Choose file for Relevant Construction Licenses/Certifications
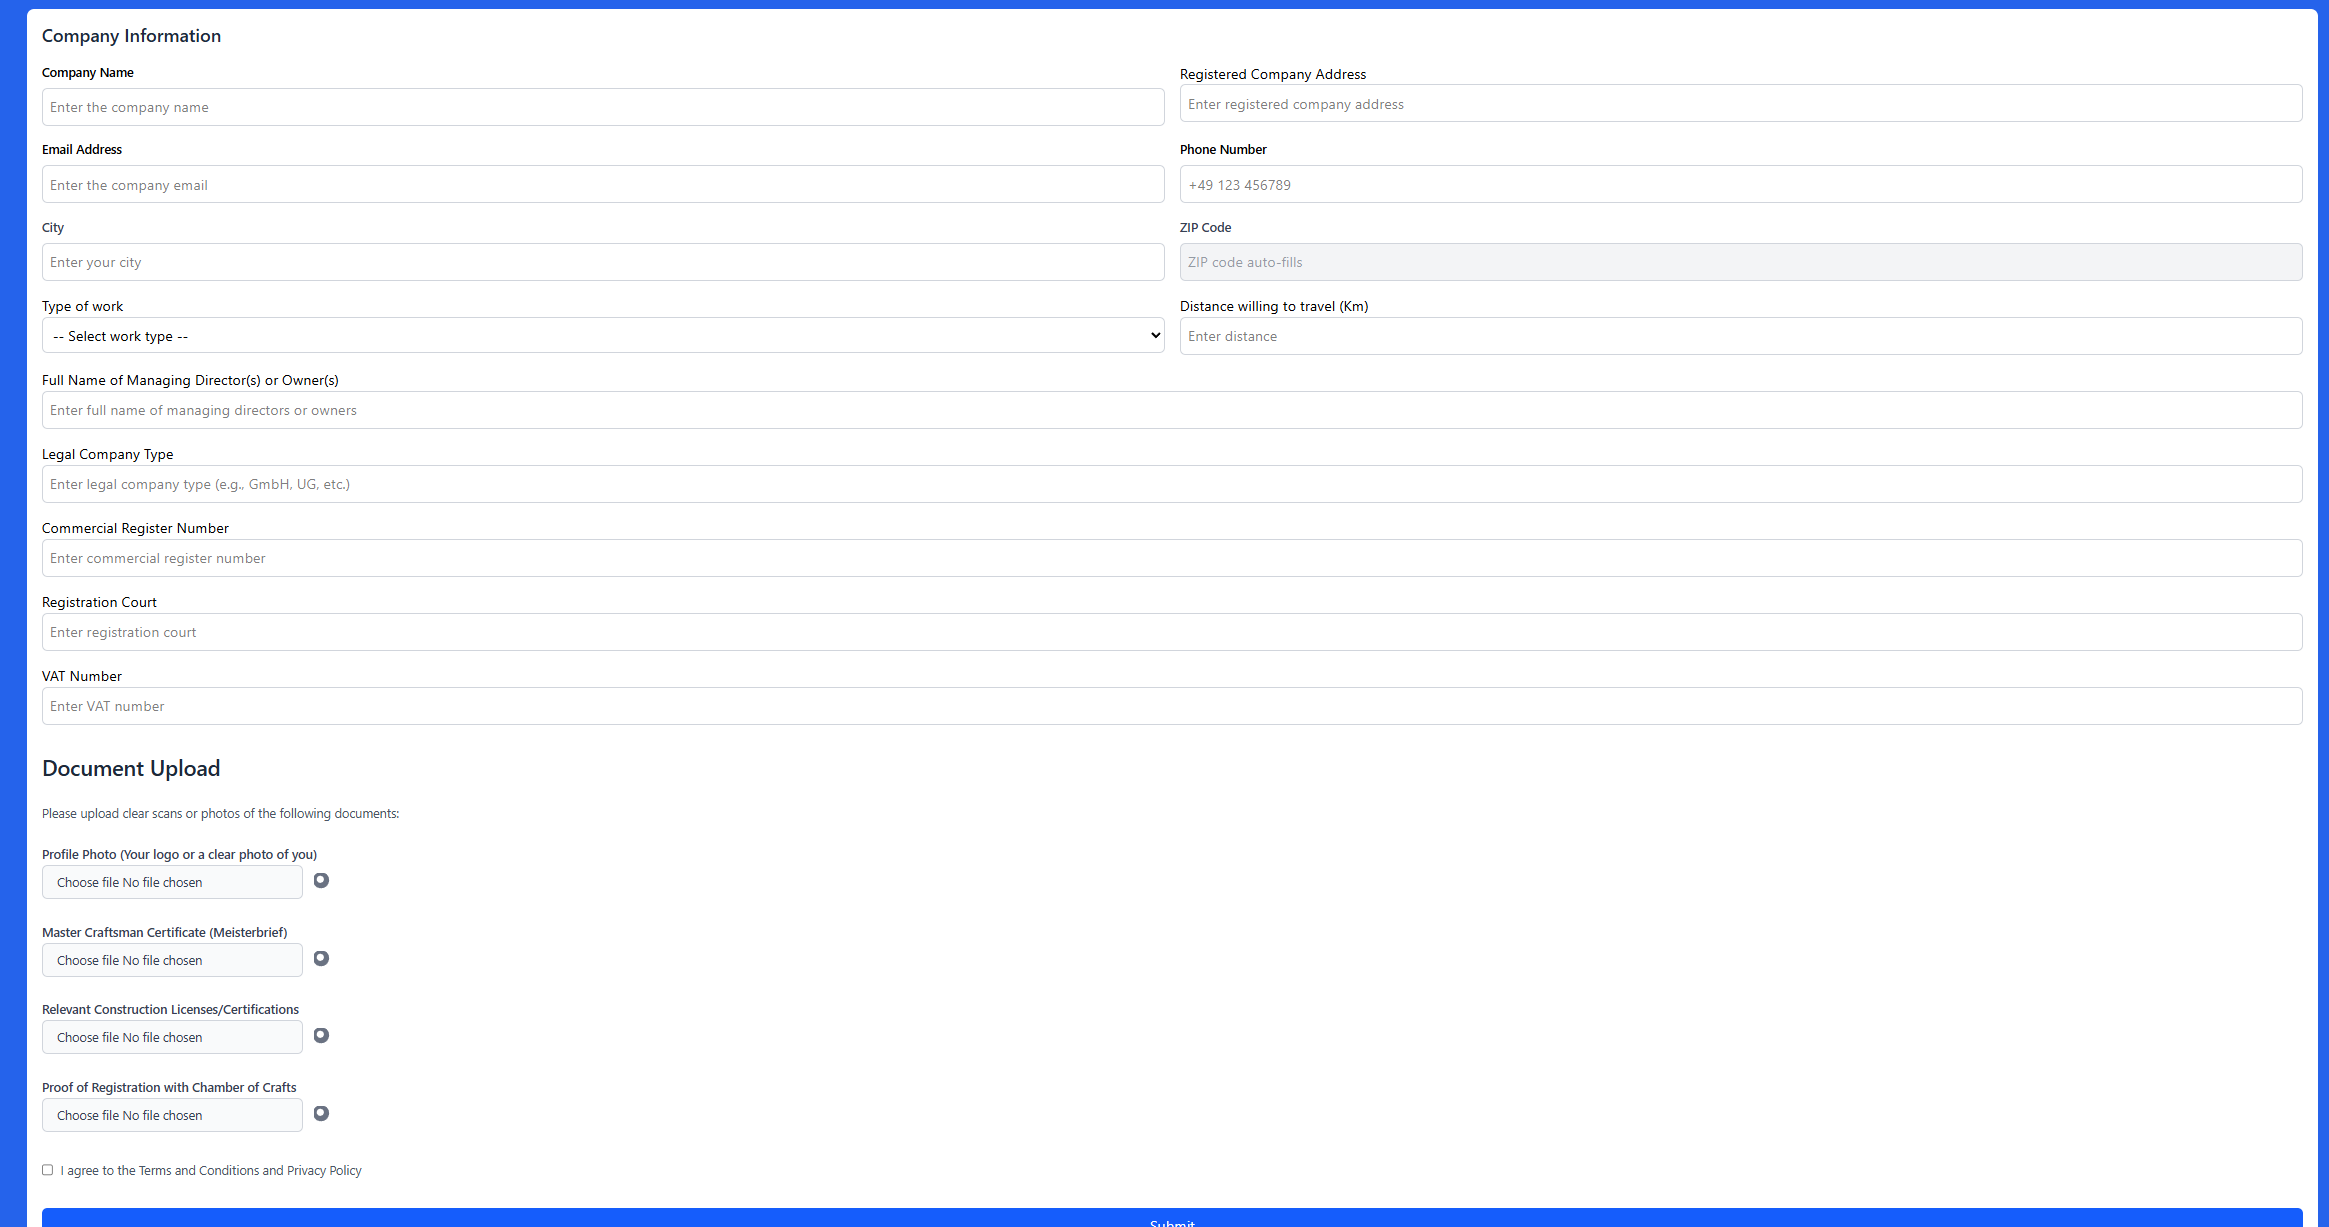This screenshot has width=2329, height=1227. 172,1037
